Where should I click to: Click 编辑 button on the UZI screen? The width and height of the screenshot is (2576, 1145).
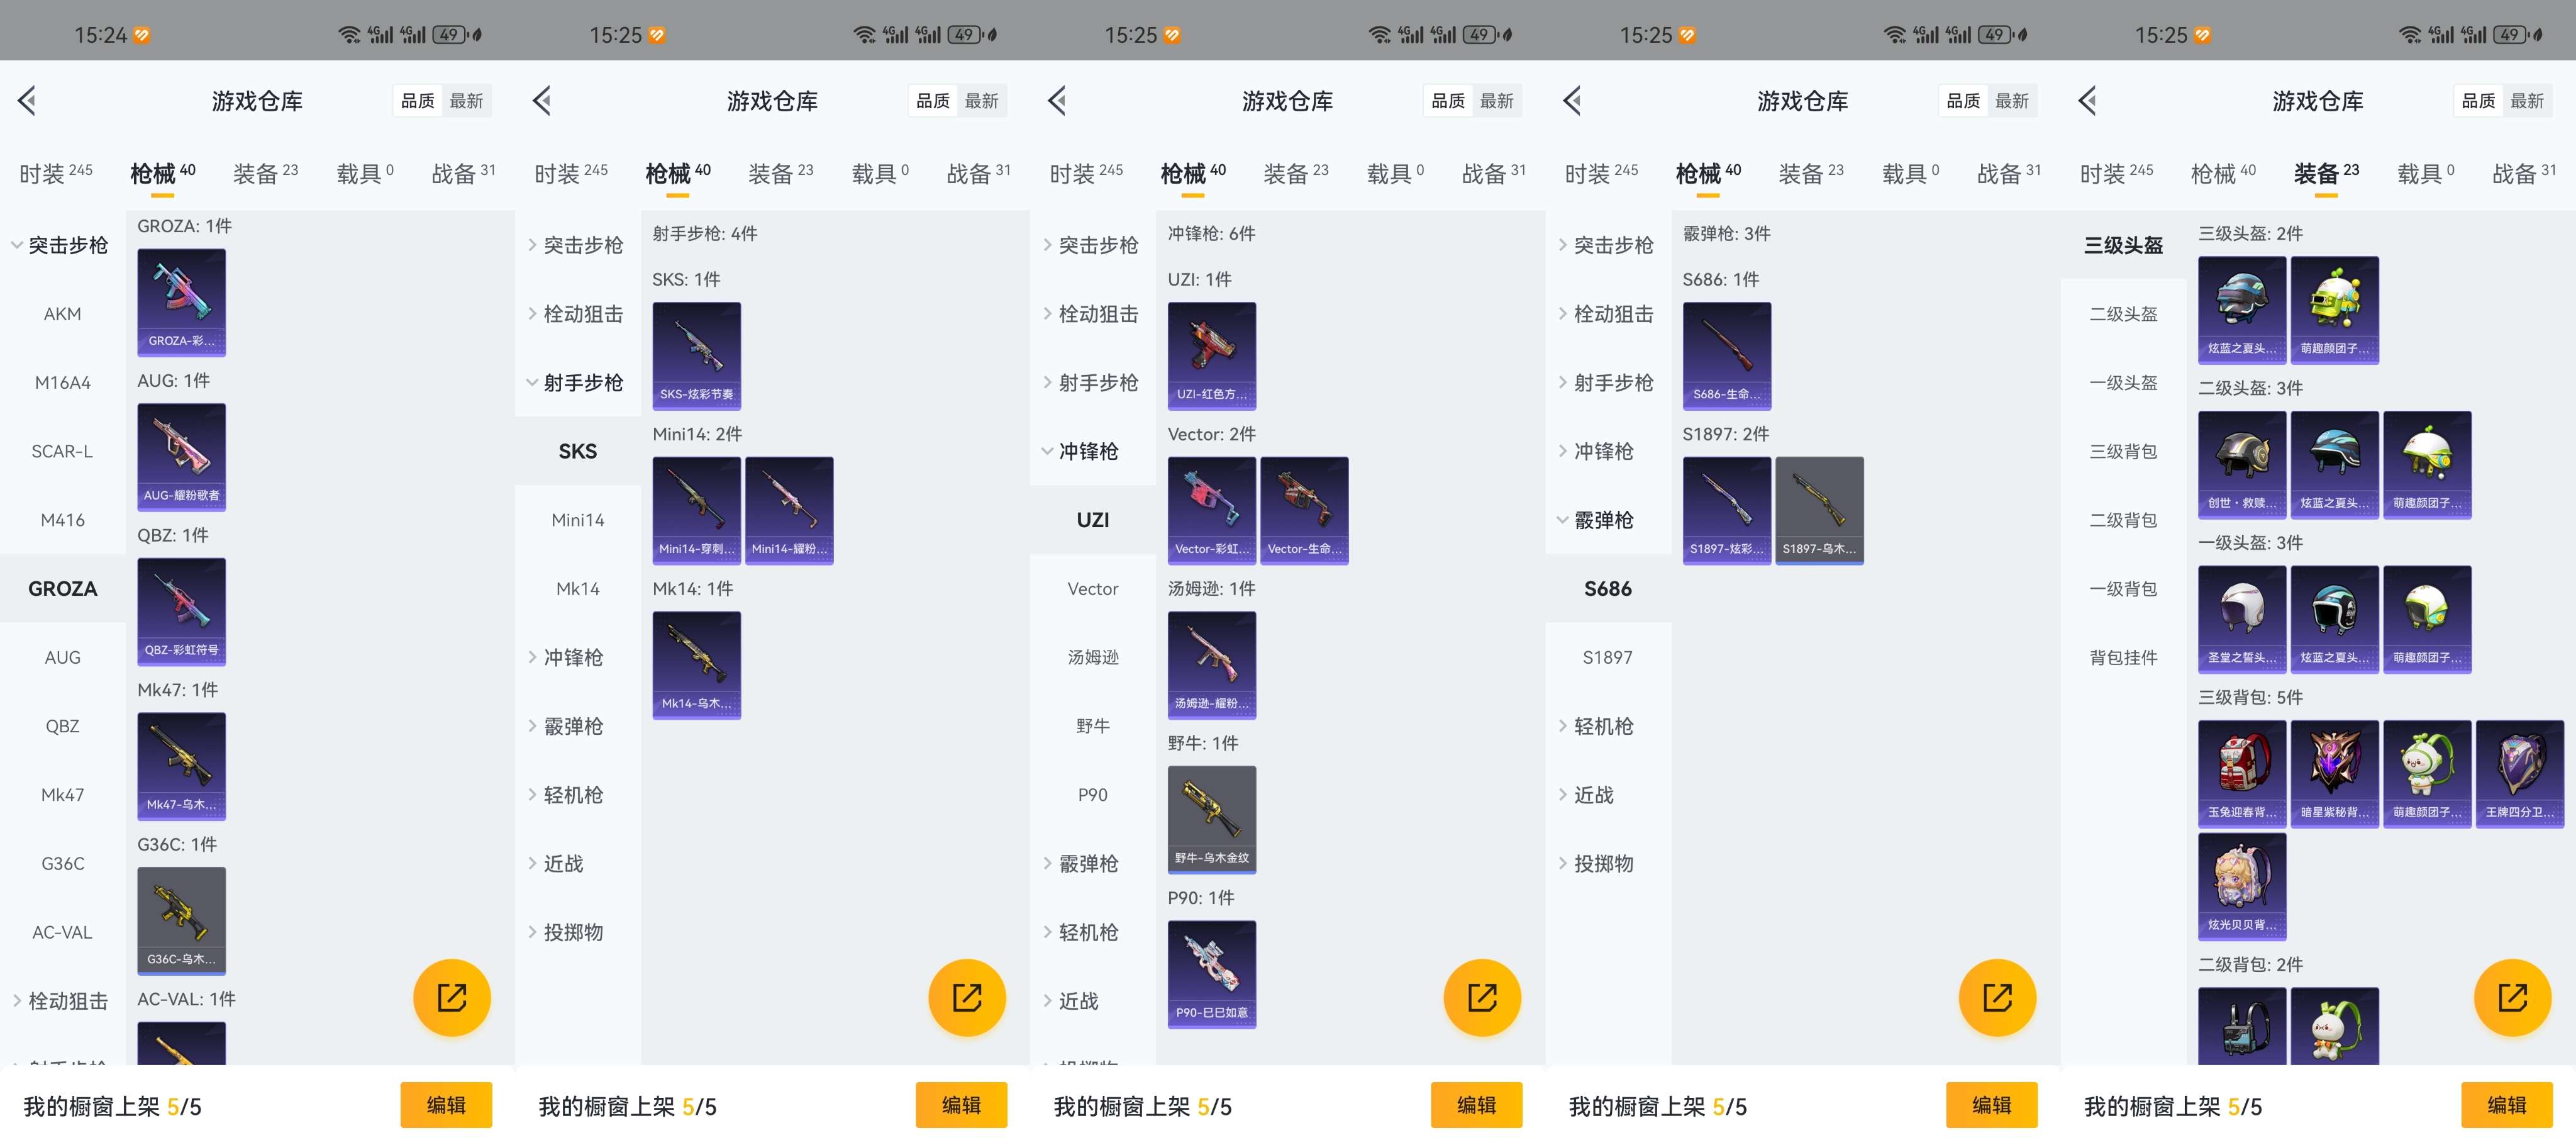[x=1476, y=1105]
